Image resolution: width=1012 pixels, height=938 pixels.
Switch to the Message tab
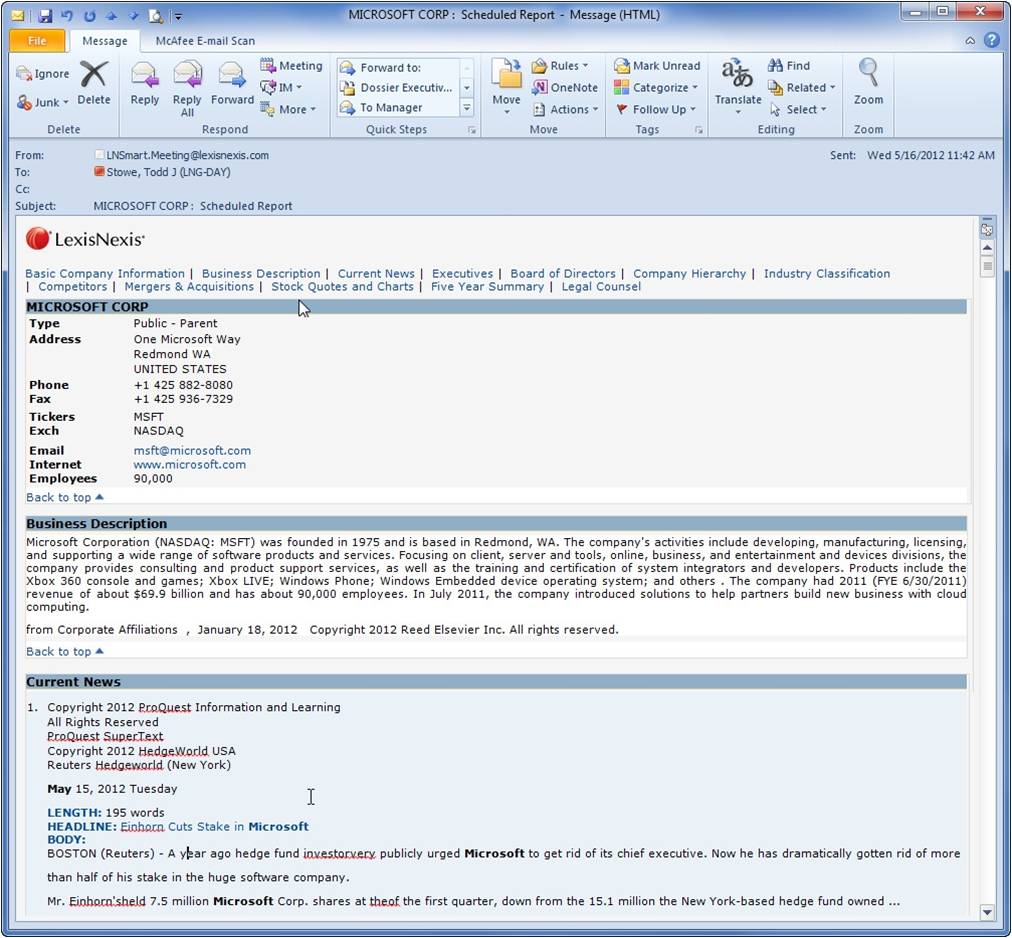click(105, 41)
